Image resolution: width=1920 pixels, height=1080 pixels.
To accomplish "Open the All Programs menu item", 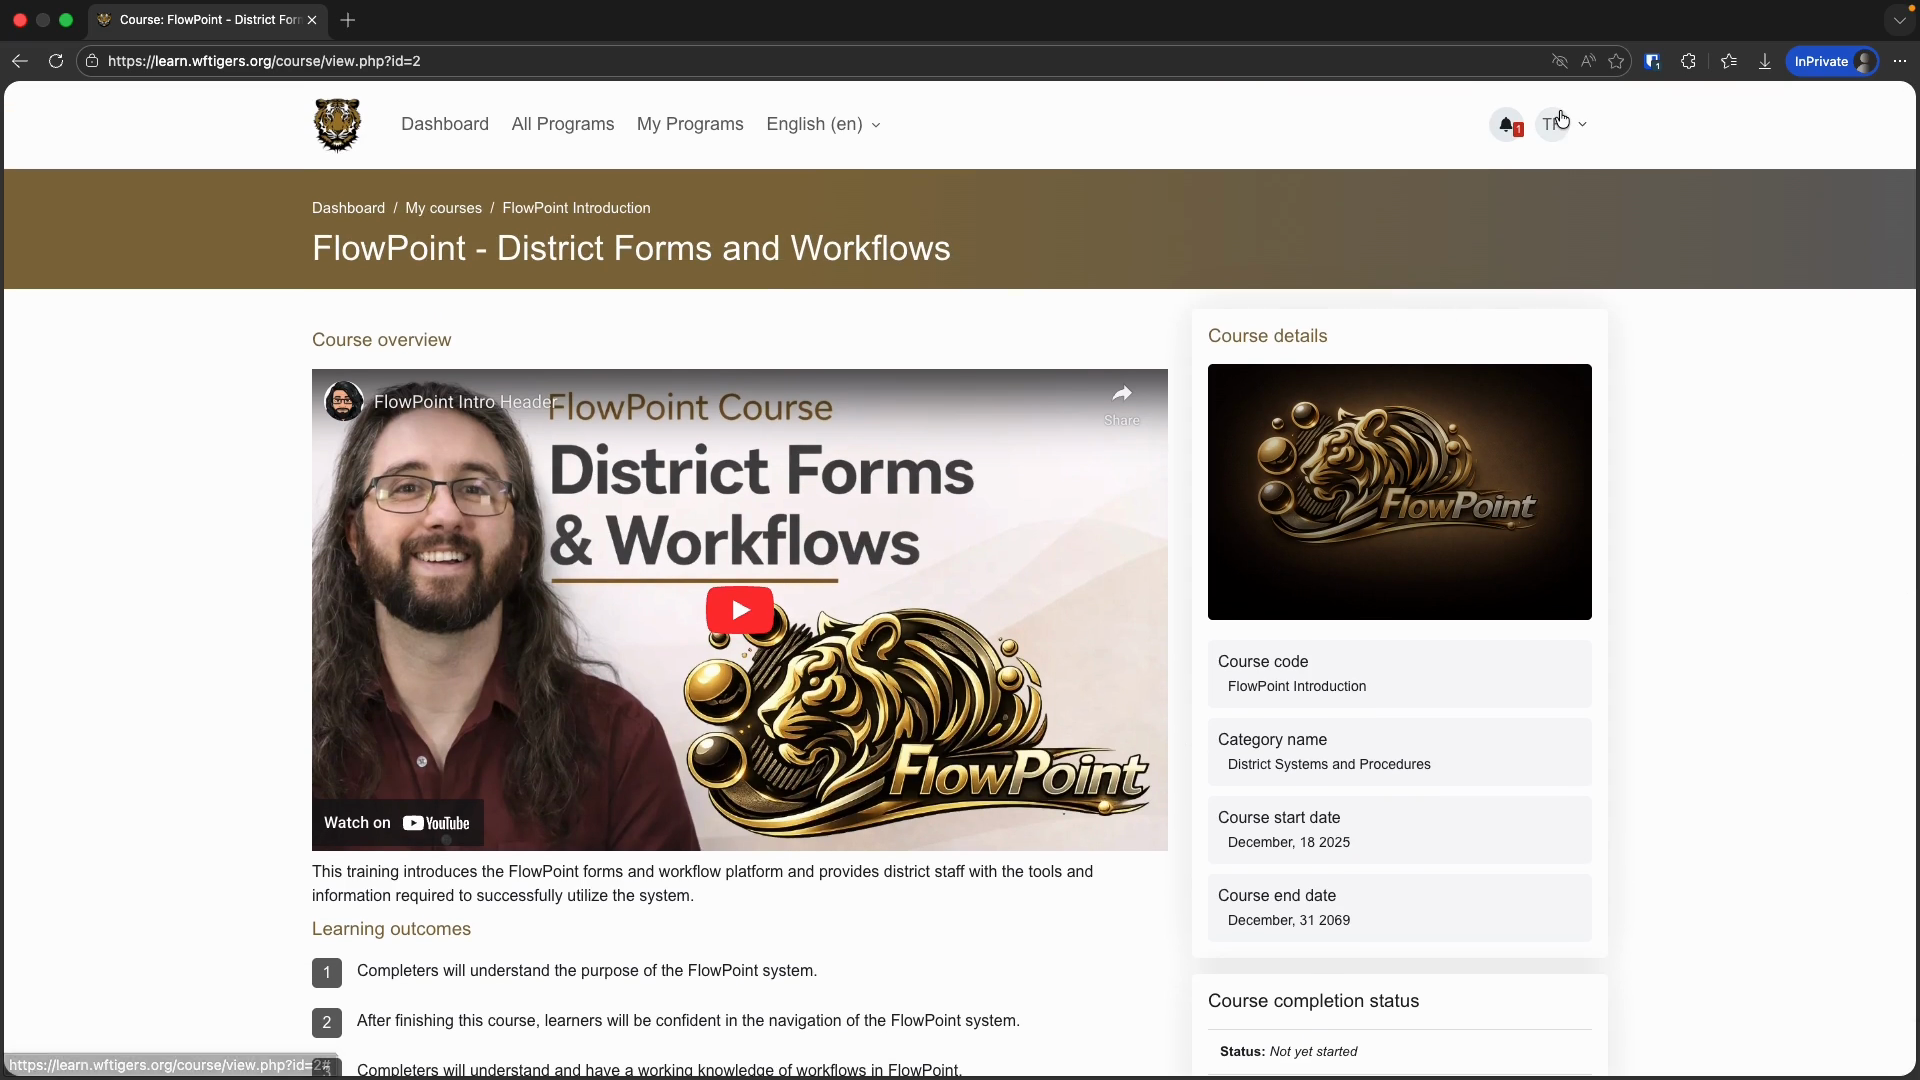I will pyautogui.click(x=562, y=125).
